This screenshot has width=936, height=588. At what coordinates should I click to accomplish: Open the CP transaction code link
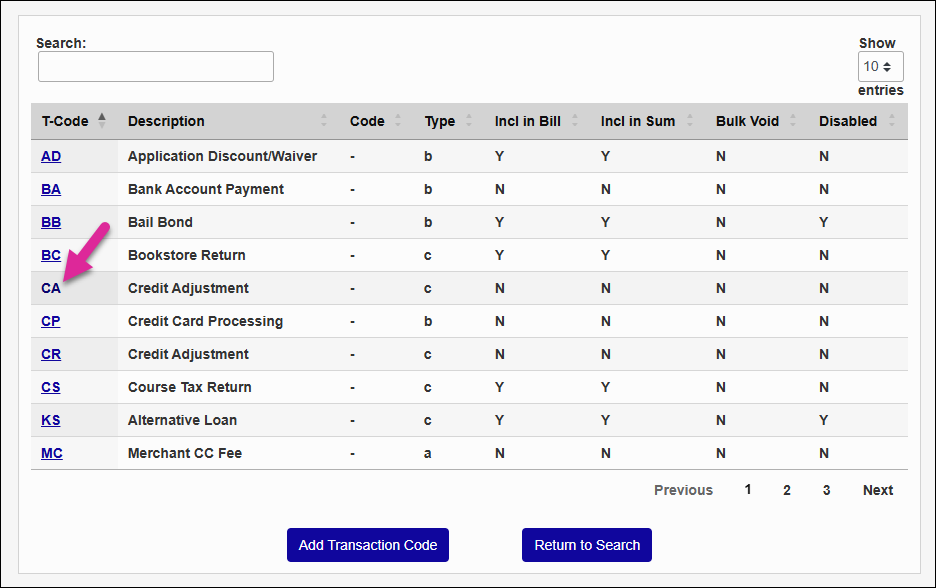(51, 321)
